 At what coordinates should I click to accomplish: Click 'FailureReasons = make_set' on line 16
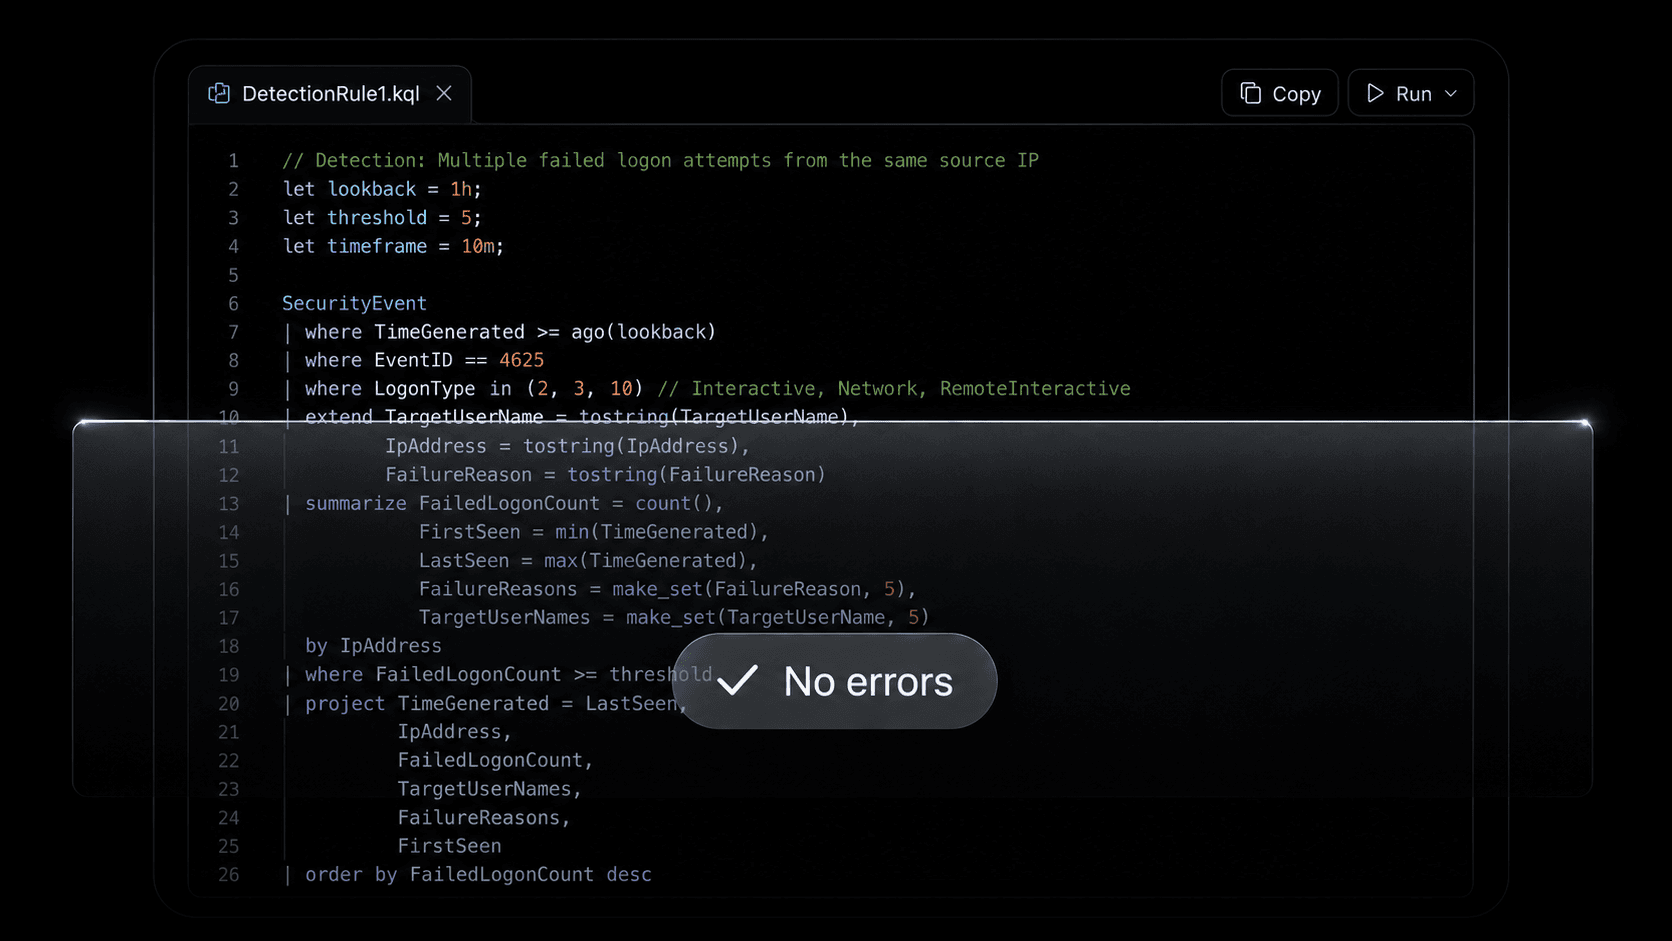click(563, 589)
